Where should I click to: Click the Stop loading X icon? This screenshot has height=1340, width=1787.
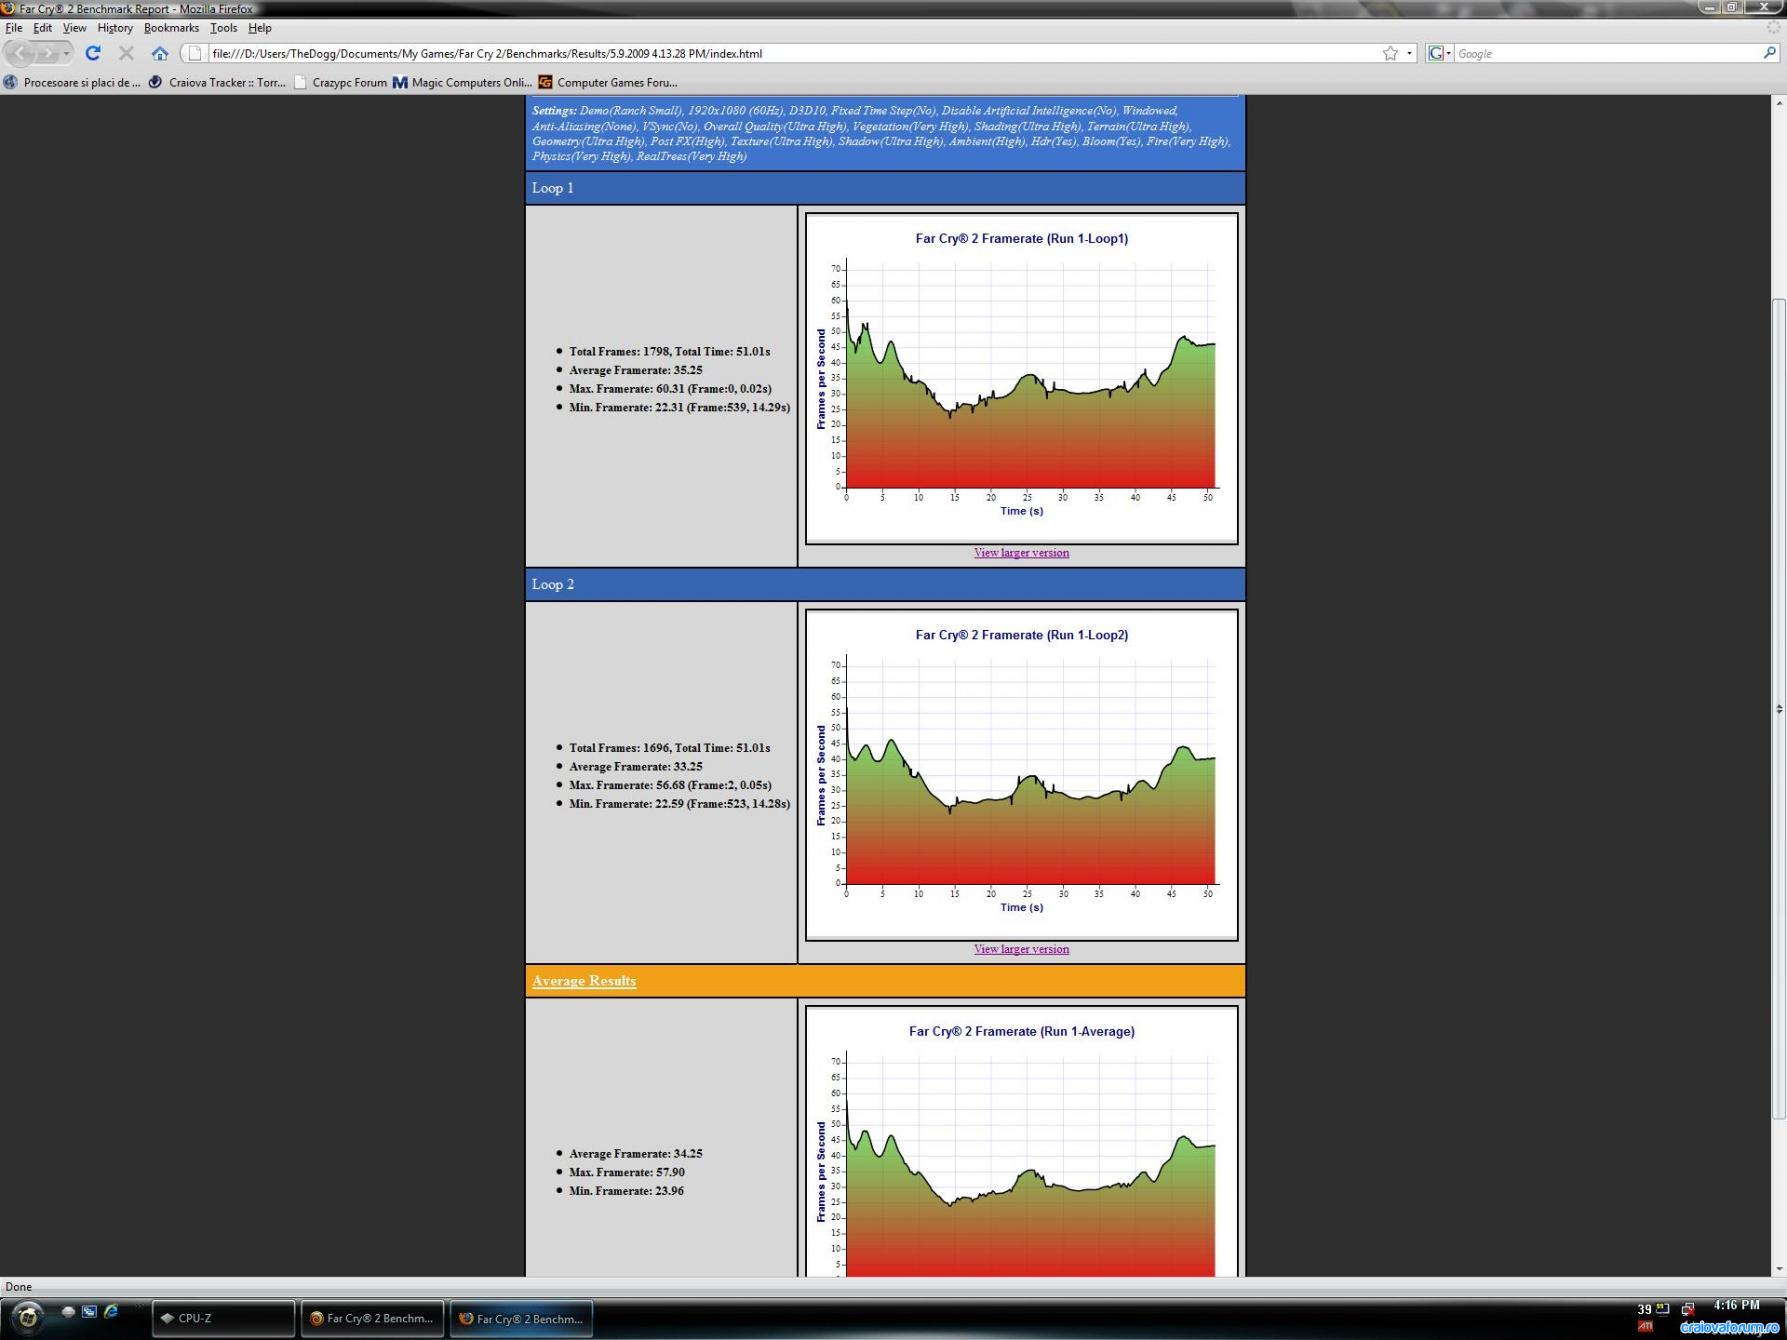click(126, 53)
